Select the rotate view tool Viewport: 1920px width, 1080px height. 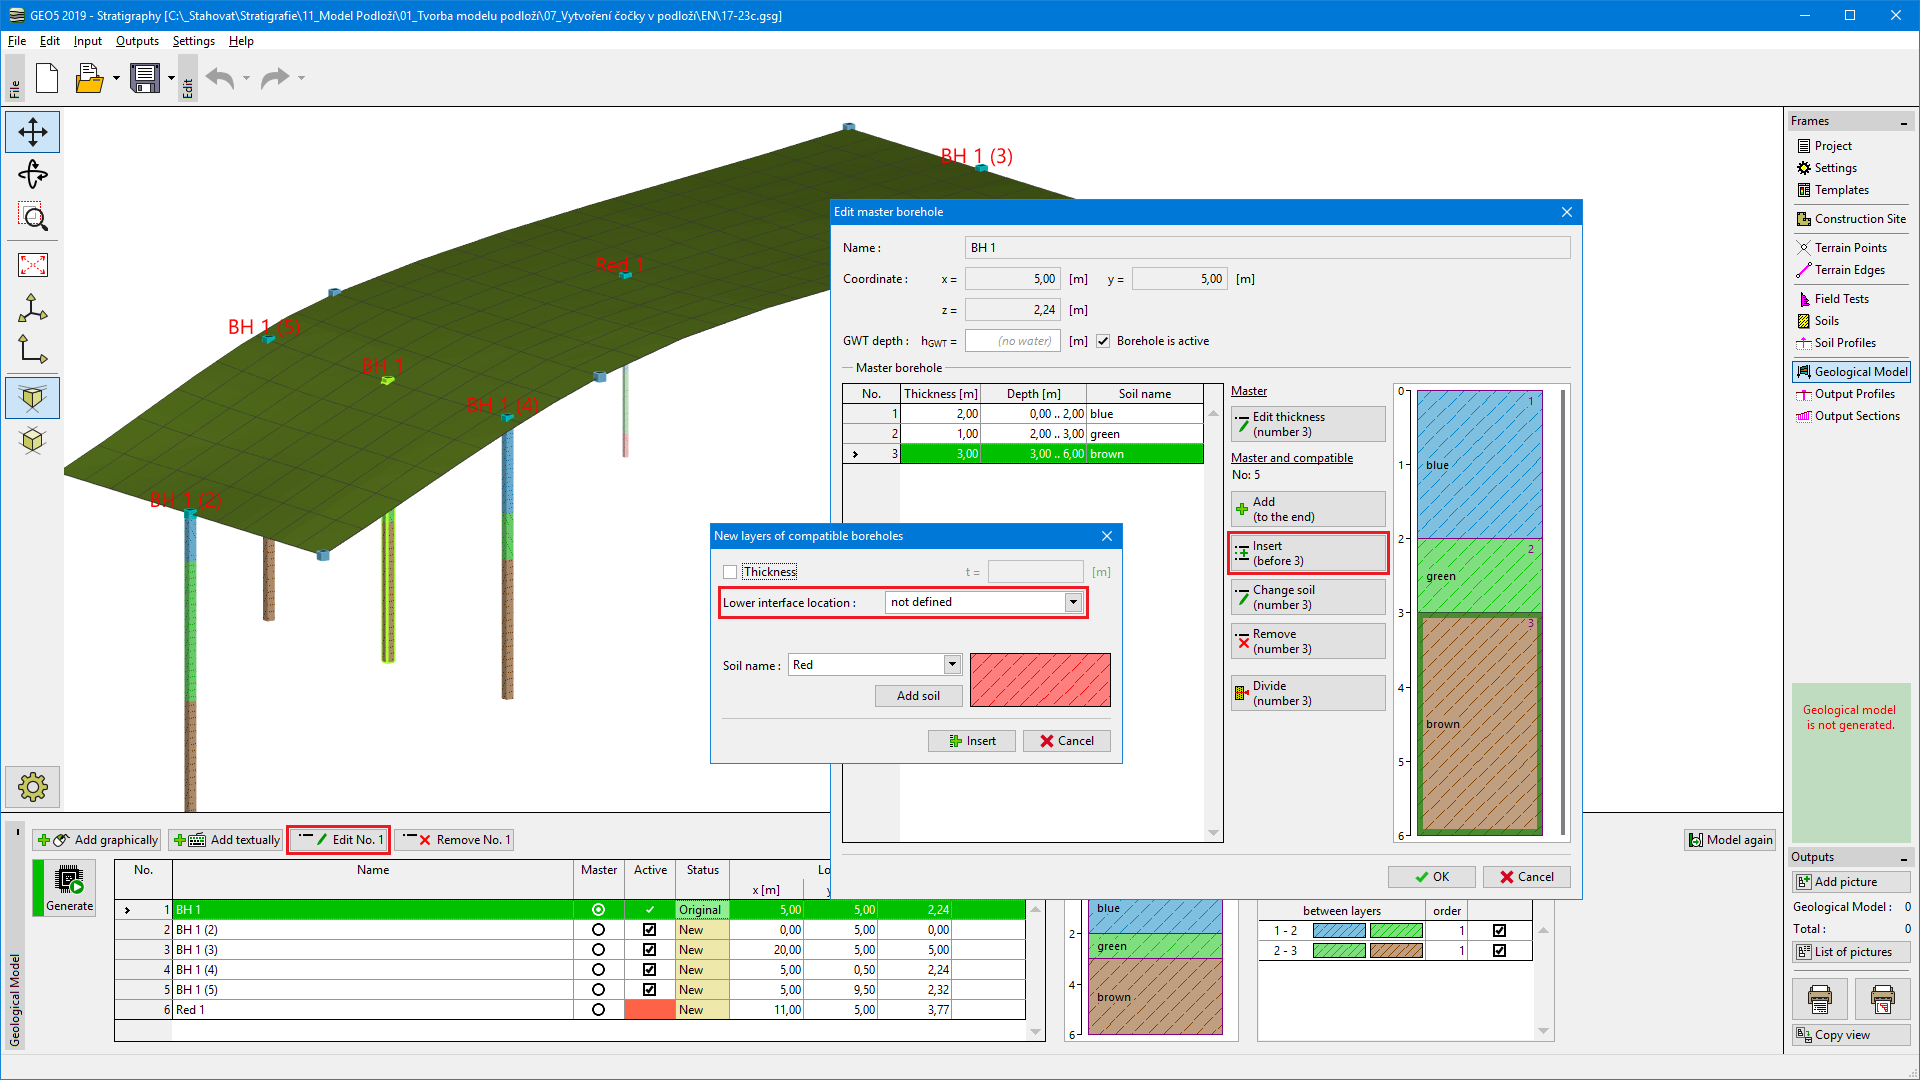[x=33, y=175]
